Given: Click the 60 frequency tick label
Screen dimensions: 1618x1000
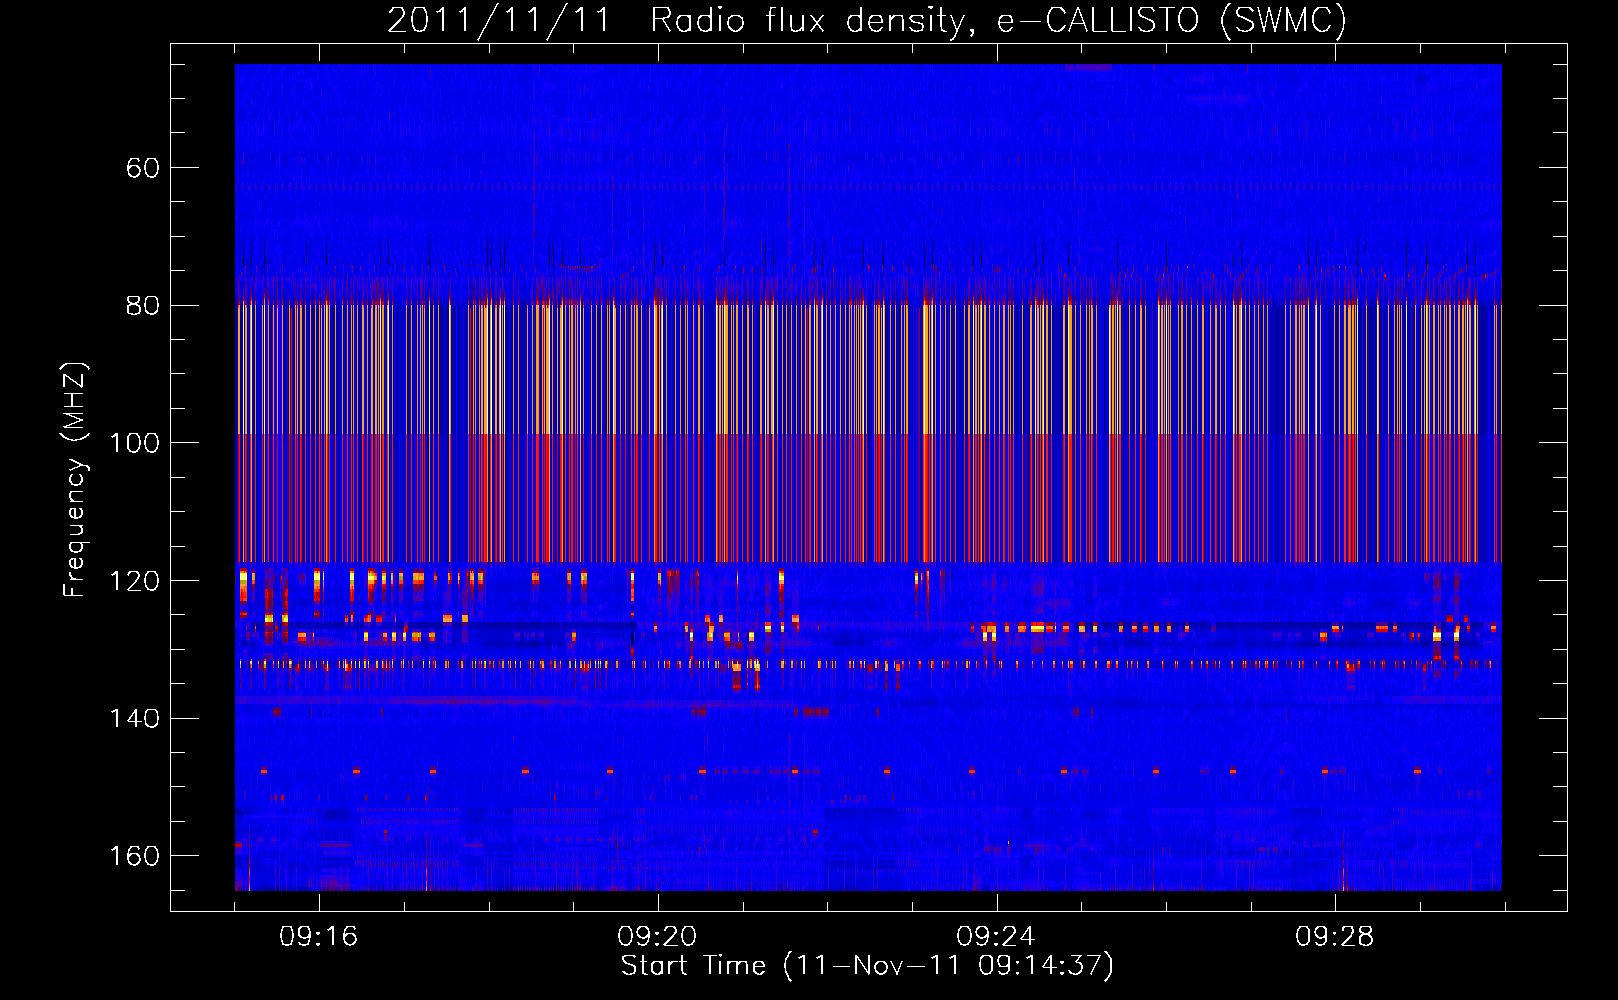Looking at the screenshot, I should (x=143, y=168).
